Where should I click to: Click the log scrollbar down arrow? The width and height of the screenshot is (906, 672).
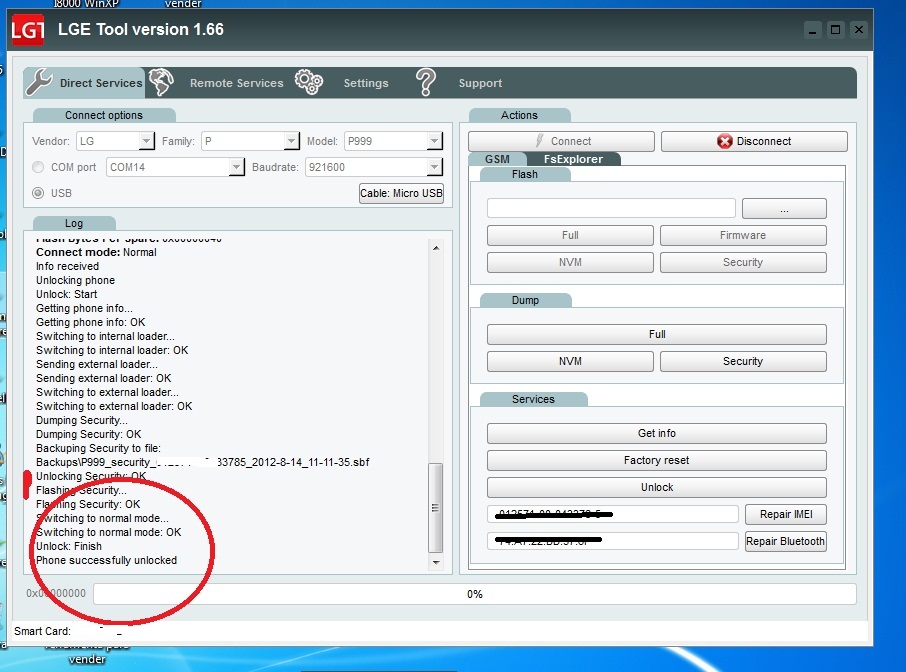point(436,562)
